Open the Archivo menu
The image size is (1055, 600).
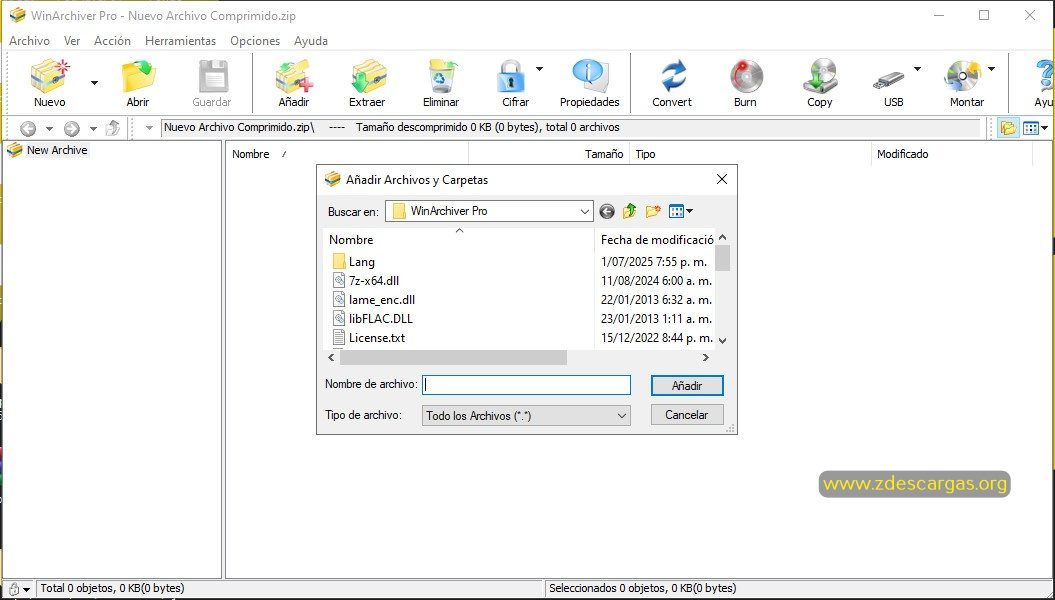coord(30,41)
